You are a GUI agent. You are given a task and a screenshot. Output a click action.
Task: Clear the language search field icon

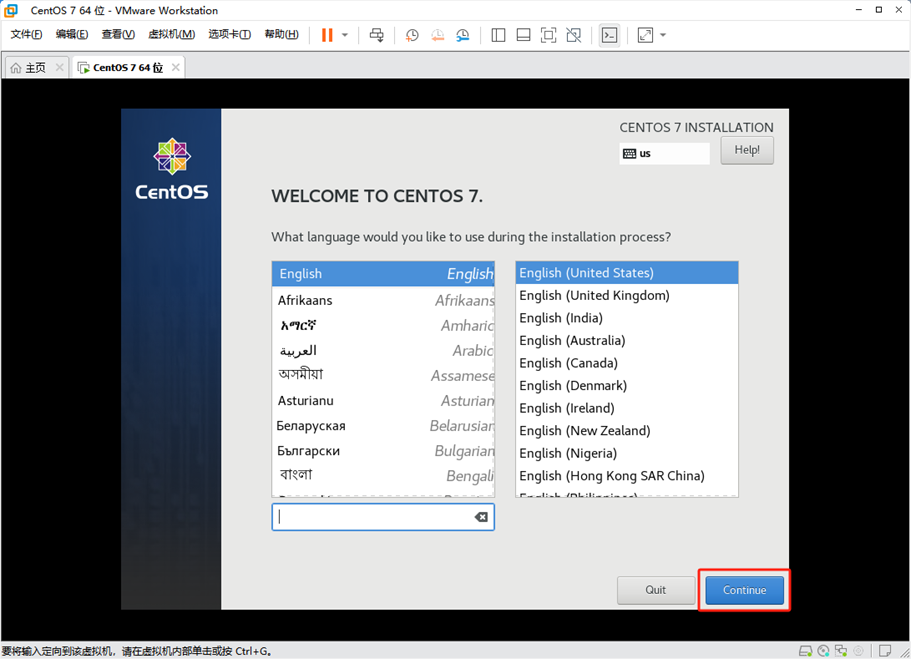click(x=481, y=517)
